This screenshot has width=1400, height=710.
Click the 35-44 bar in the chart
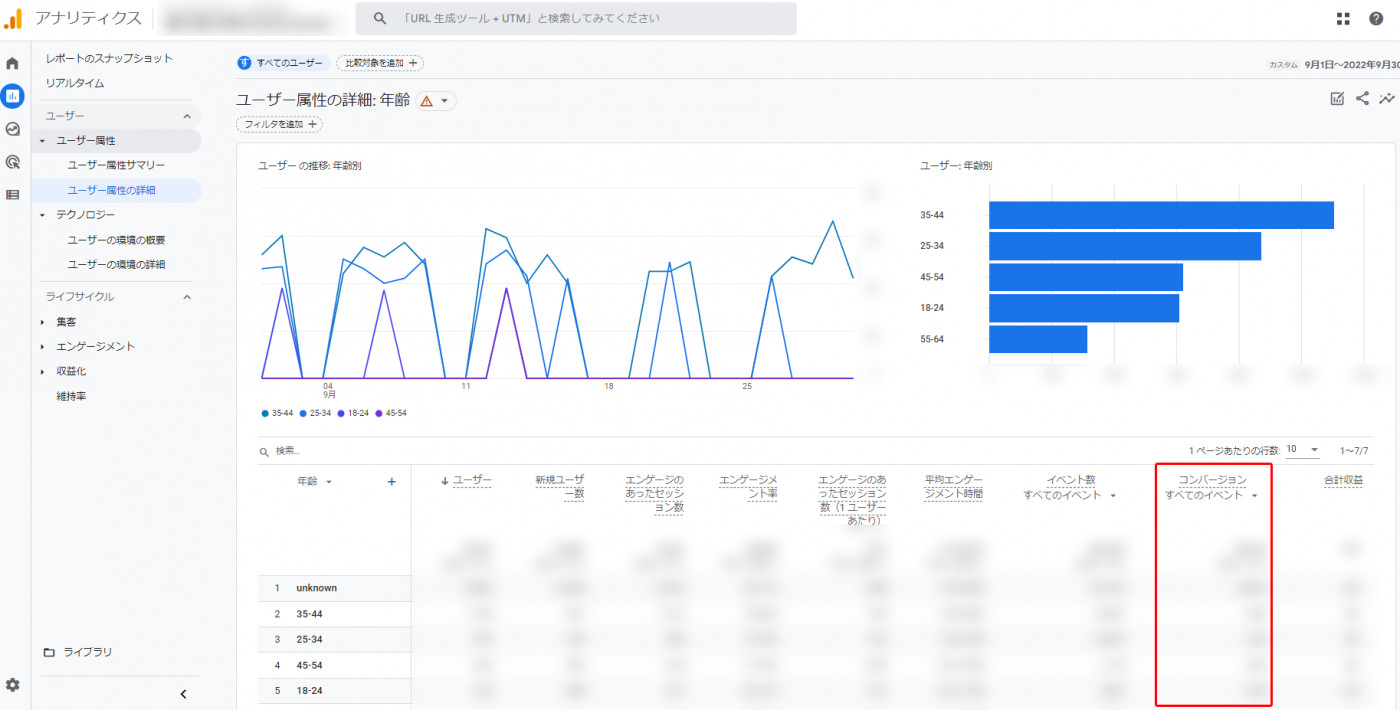1160,215
